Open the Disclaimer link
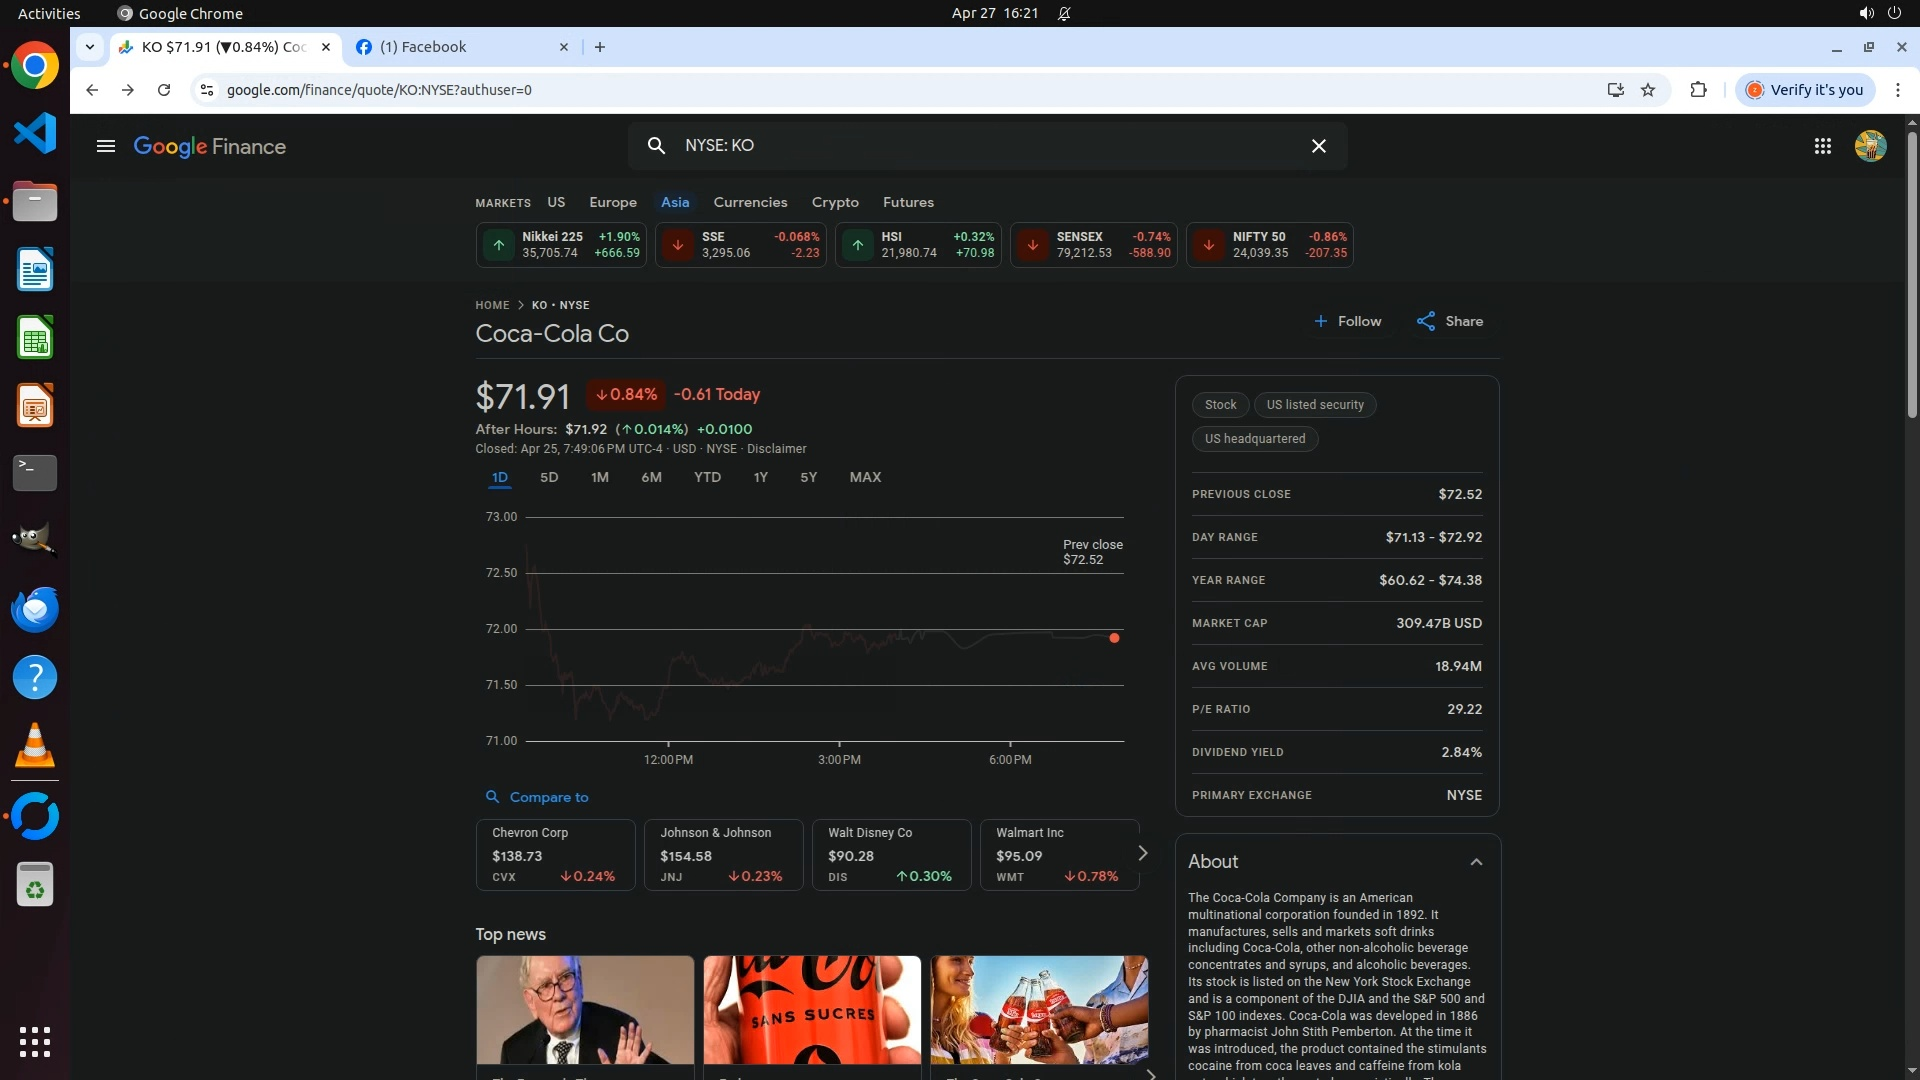 tap(776, 449)
